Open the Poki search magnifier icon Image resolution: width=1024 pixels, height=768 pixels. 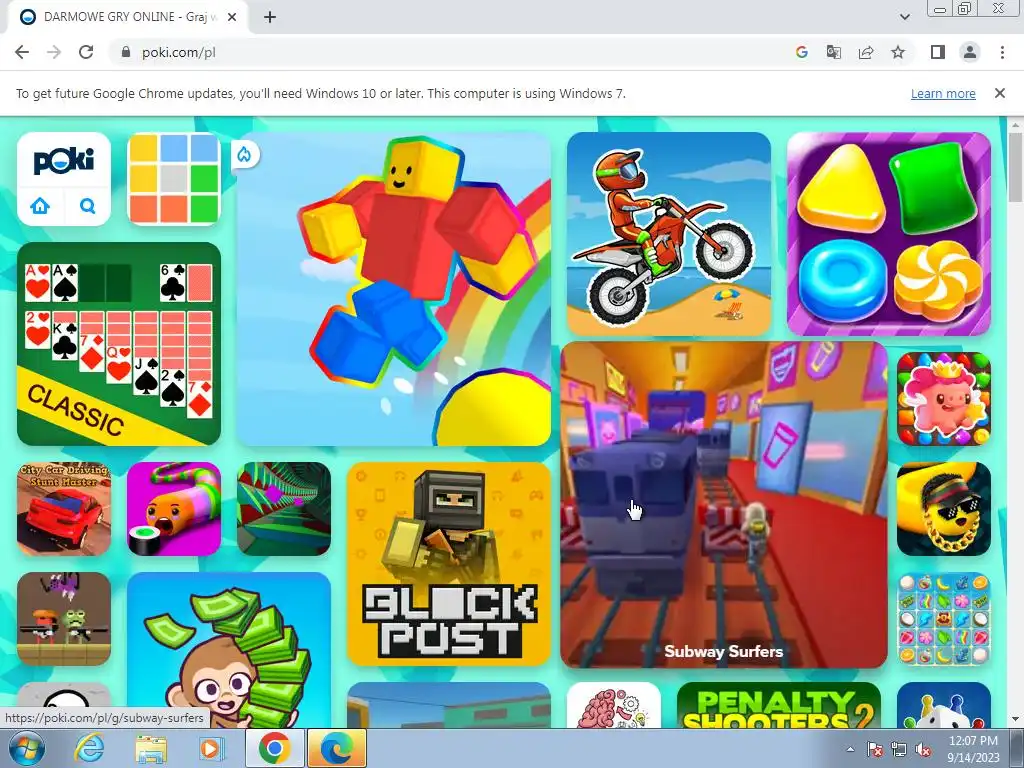(x=88, y=206)
